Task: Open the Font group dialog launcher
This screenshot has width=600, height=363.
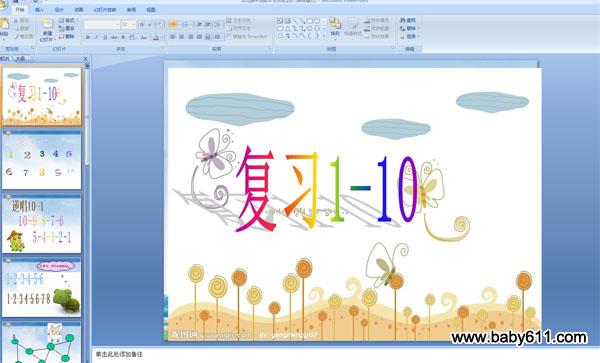Action: pos(163,49)
